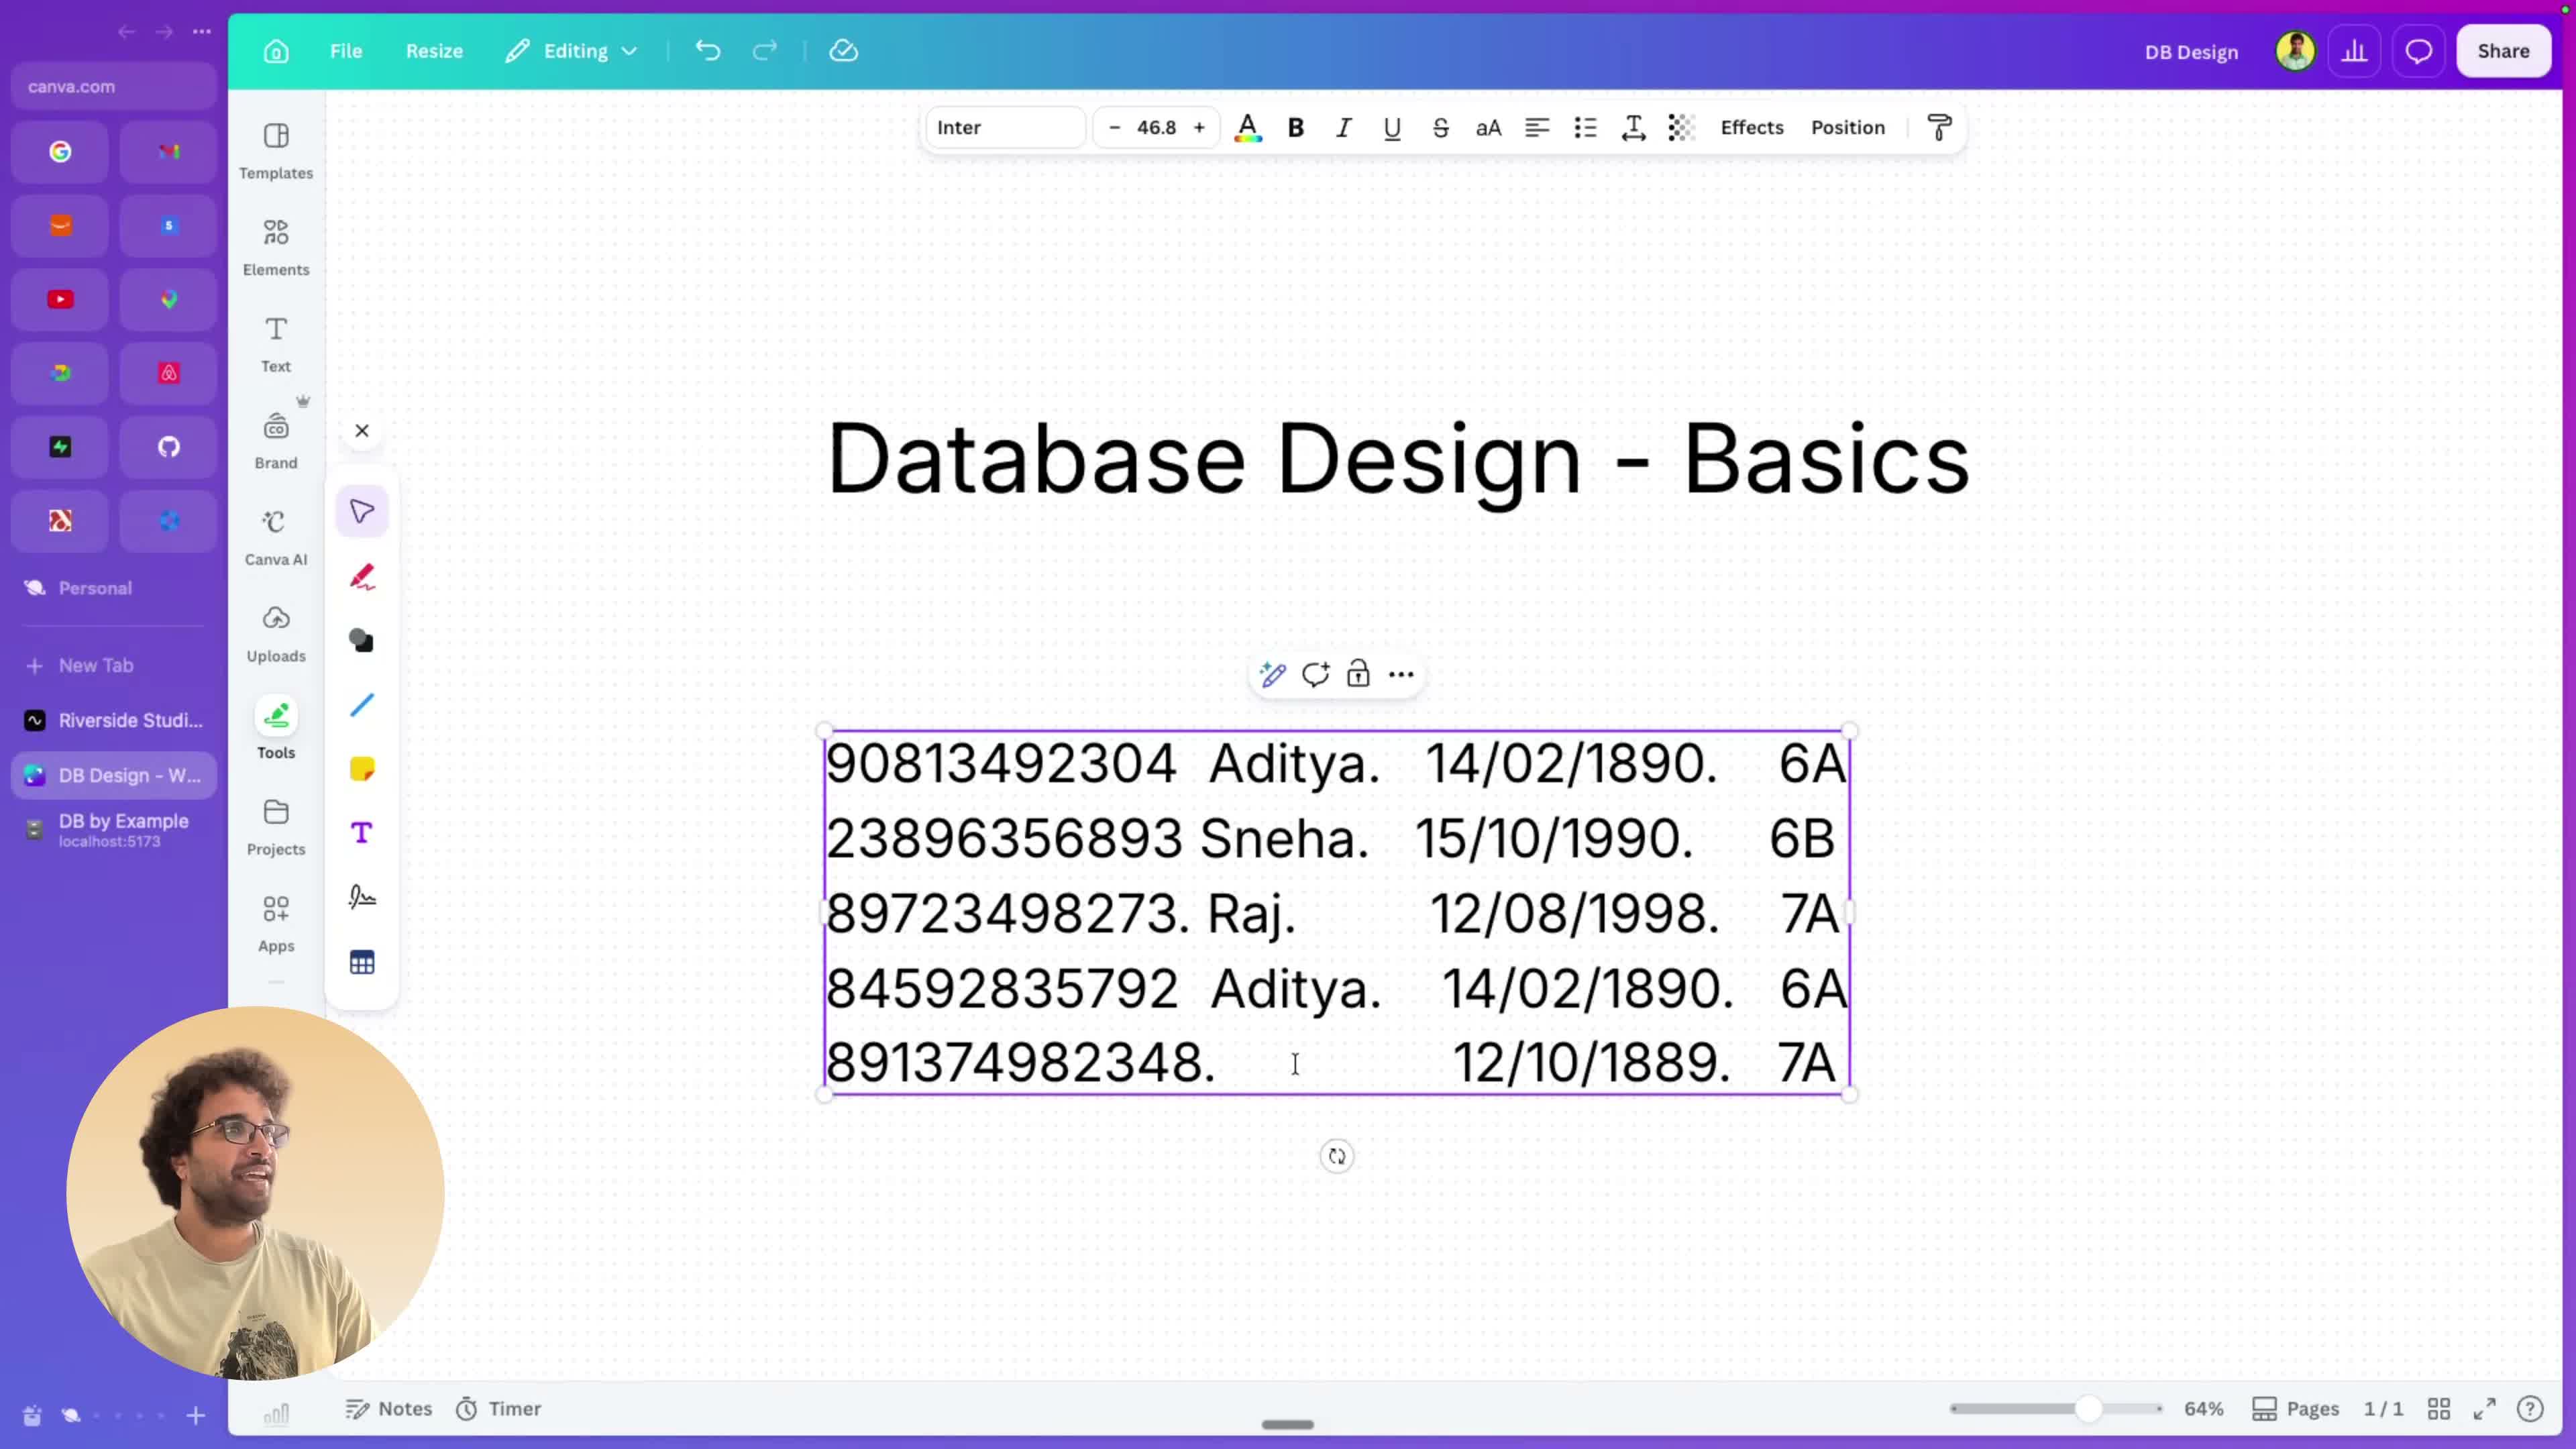Expand the Editing mode dropdown

pos(571,51)
